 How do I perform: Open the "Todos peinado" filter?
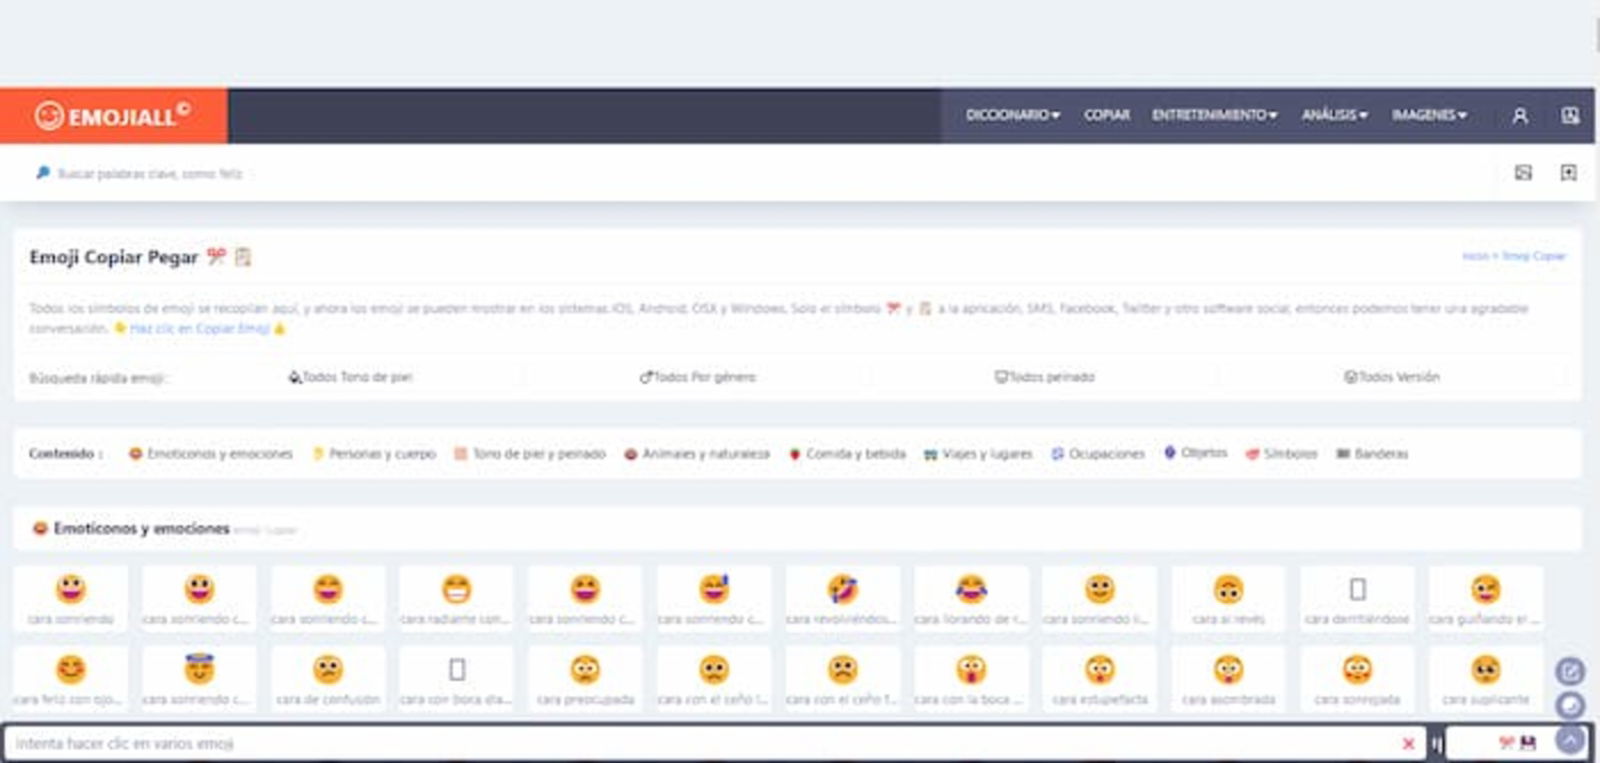(x=1044, y=377)
